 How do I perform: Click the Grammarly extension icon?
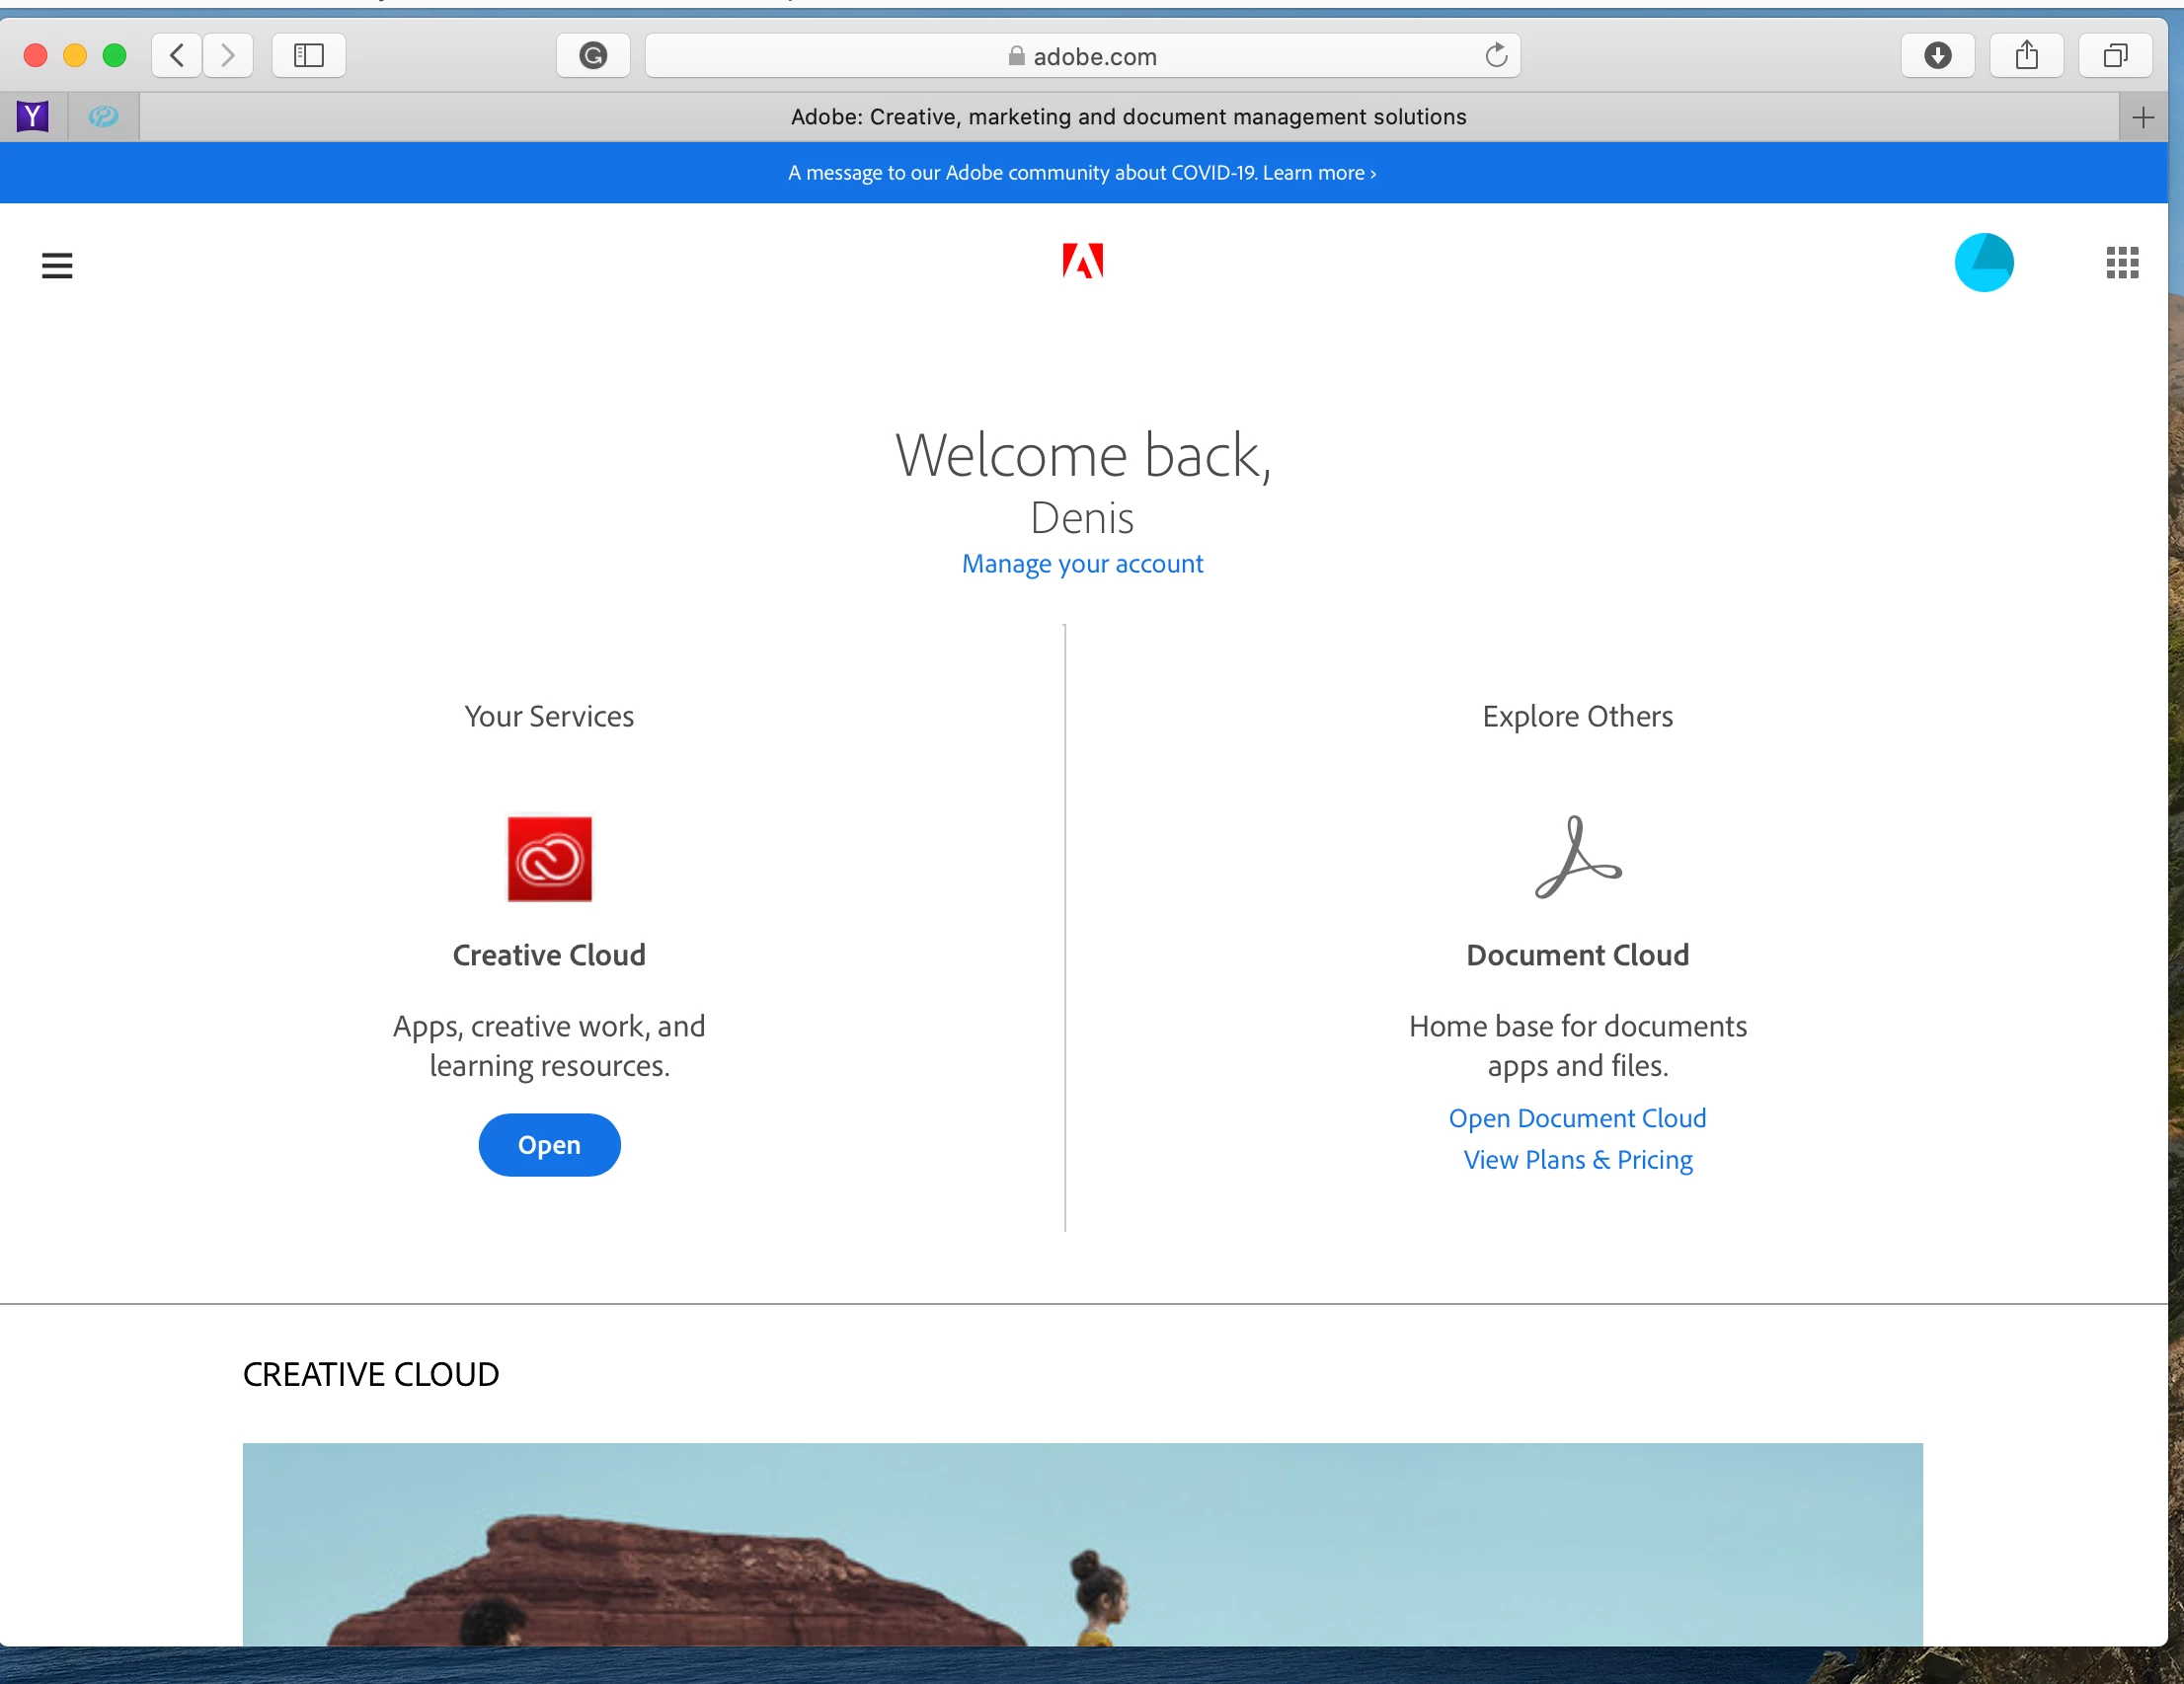point(593,55)
